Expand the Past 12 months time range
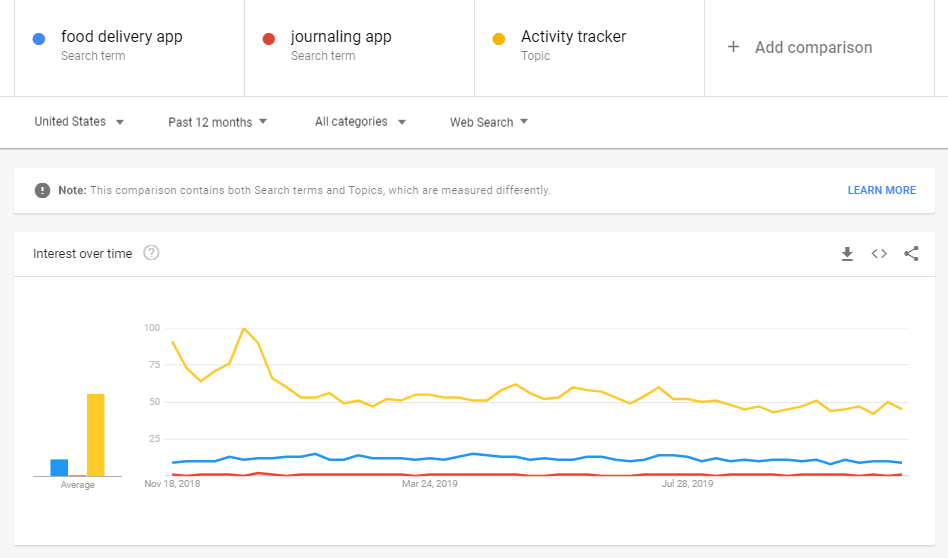 [218, 122]
